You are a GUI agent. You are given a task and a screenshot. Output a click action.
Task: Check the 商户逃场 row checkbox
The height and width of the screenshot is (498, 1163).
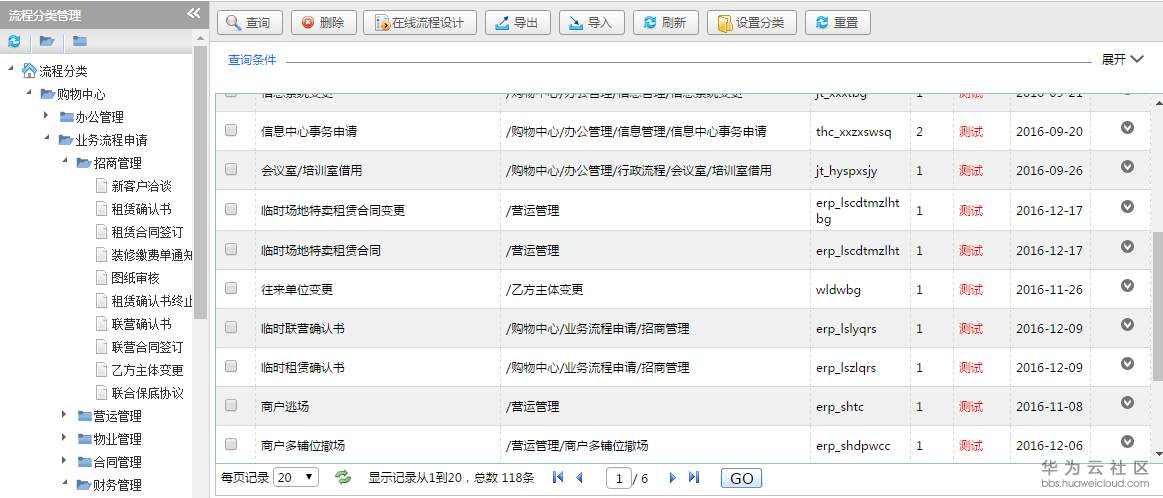231,405
